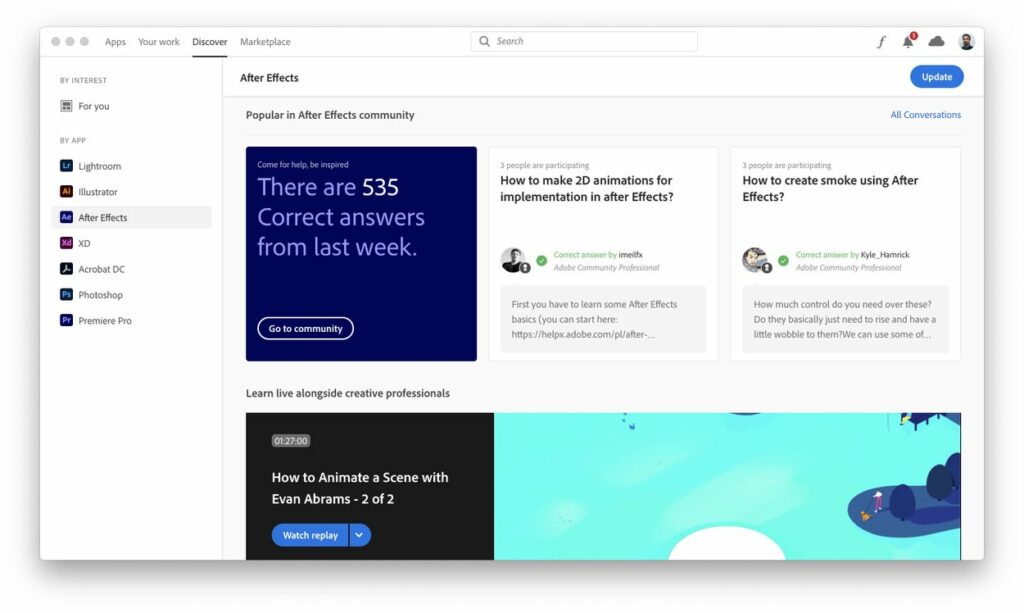Open the 2D animations conversation title

pos(586,189)
